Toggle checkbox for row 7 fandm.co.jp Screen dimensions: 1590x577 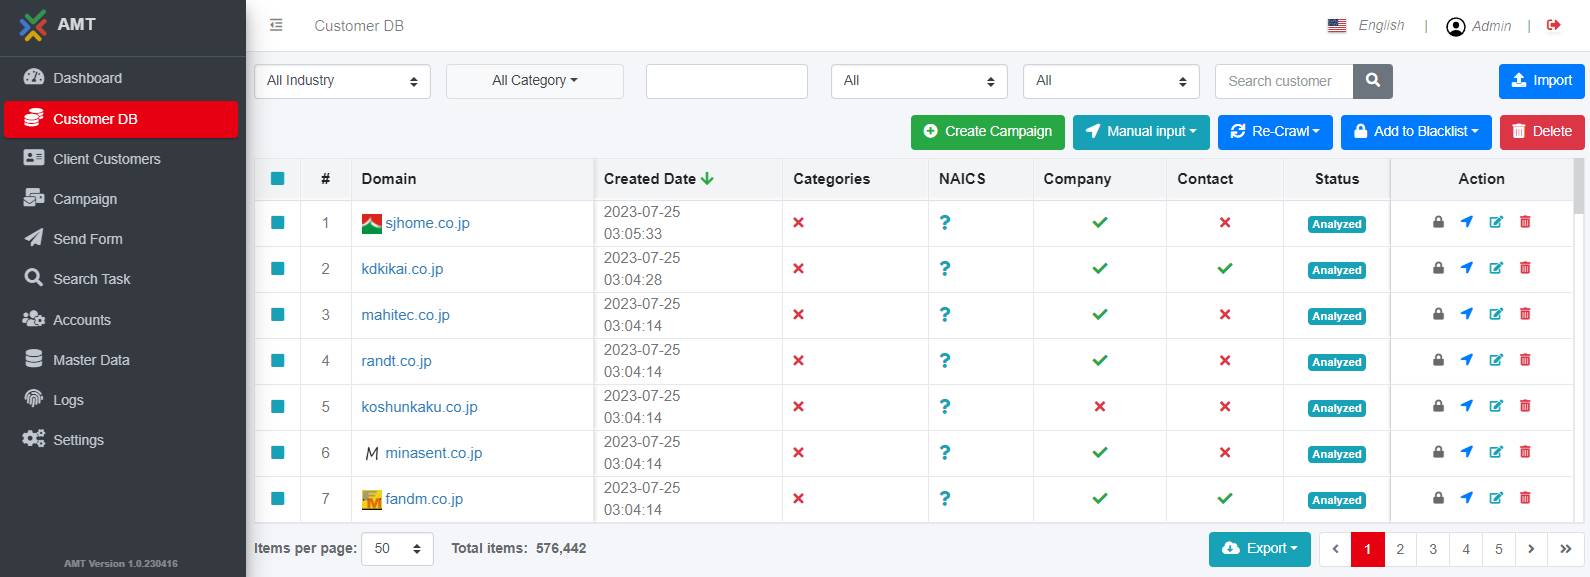pyautogui.click(x=277, y=499)
